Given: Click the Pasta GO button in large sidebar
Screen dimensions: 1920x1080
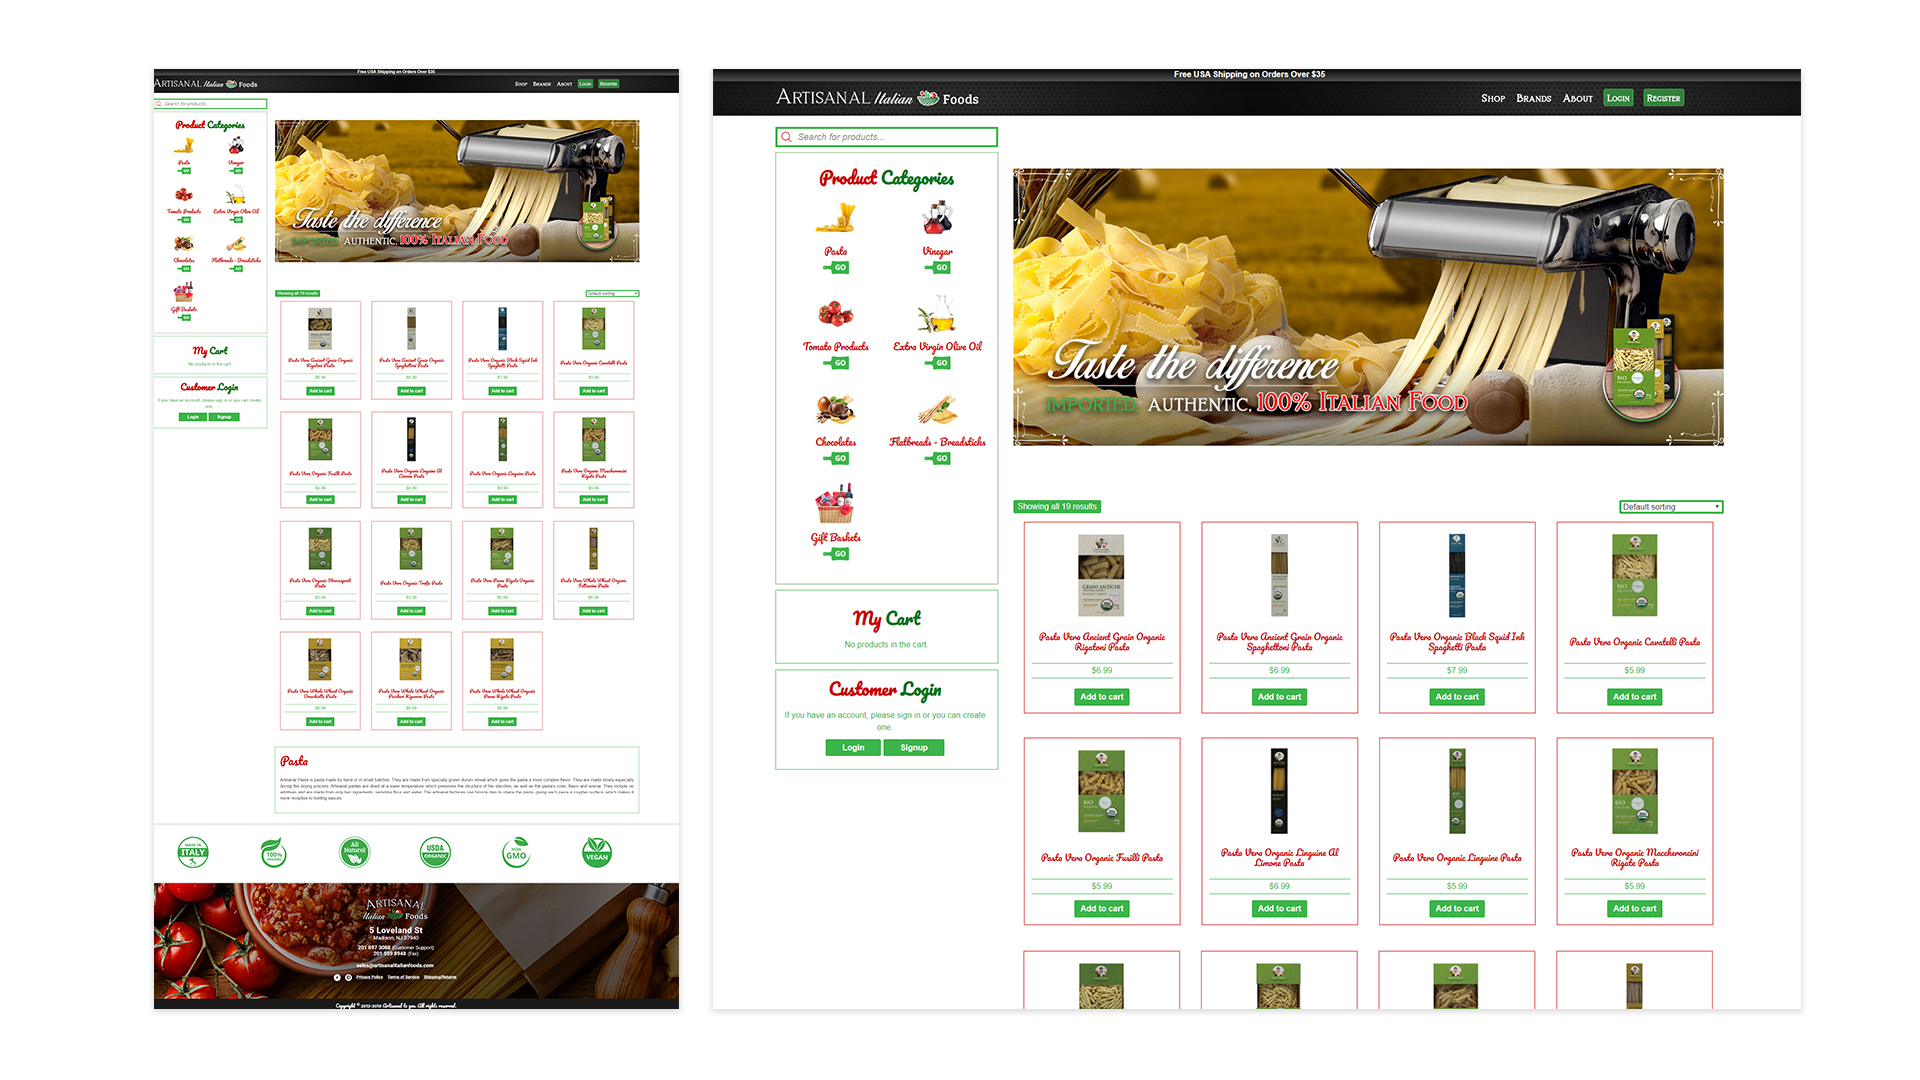Looking at the screenshot, I should click(838, 268).
